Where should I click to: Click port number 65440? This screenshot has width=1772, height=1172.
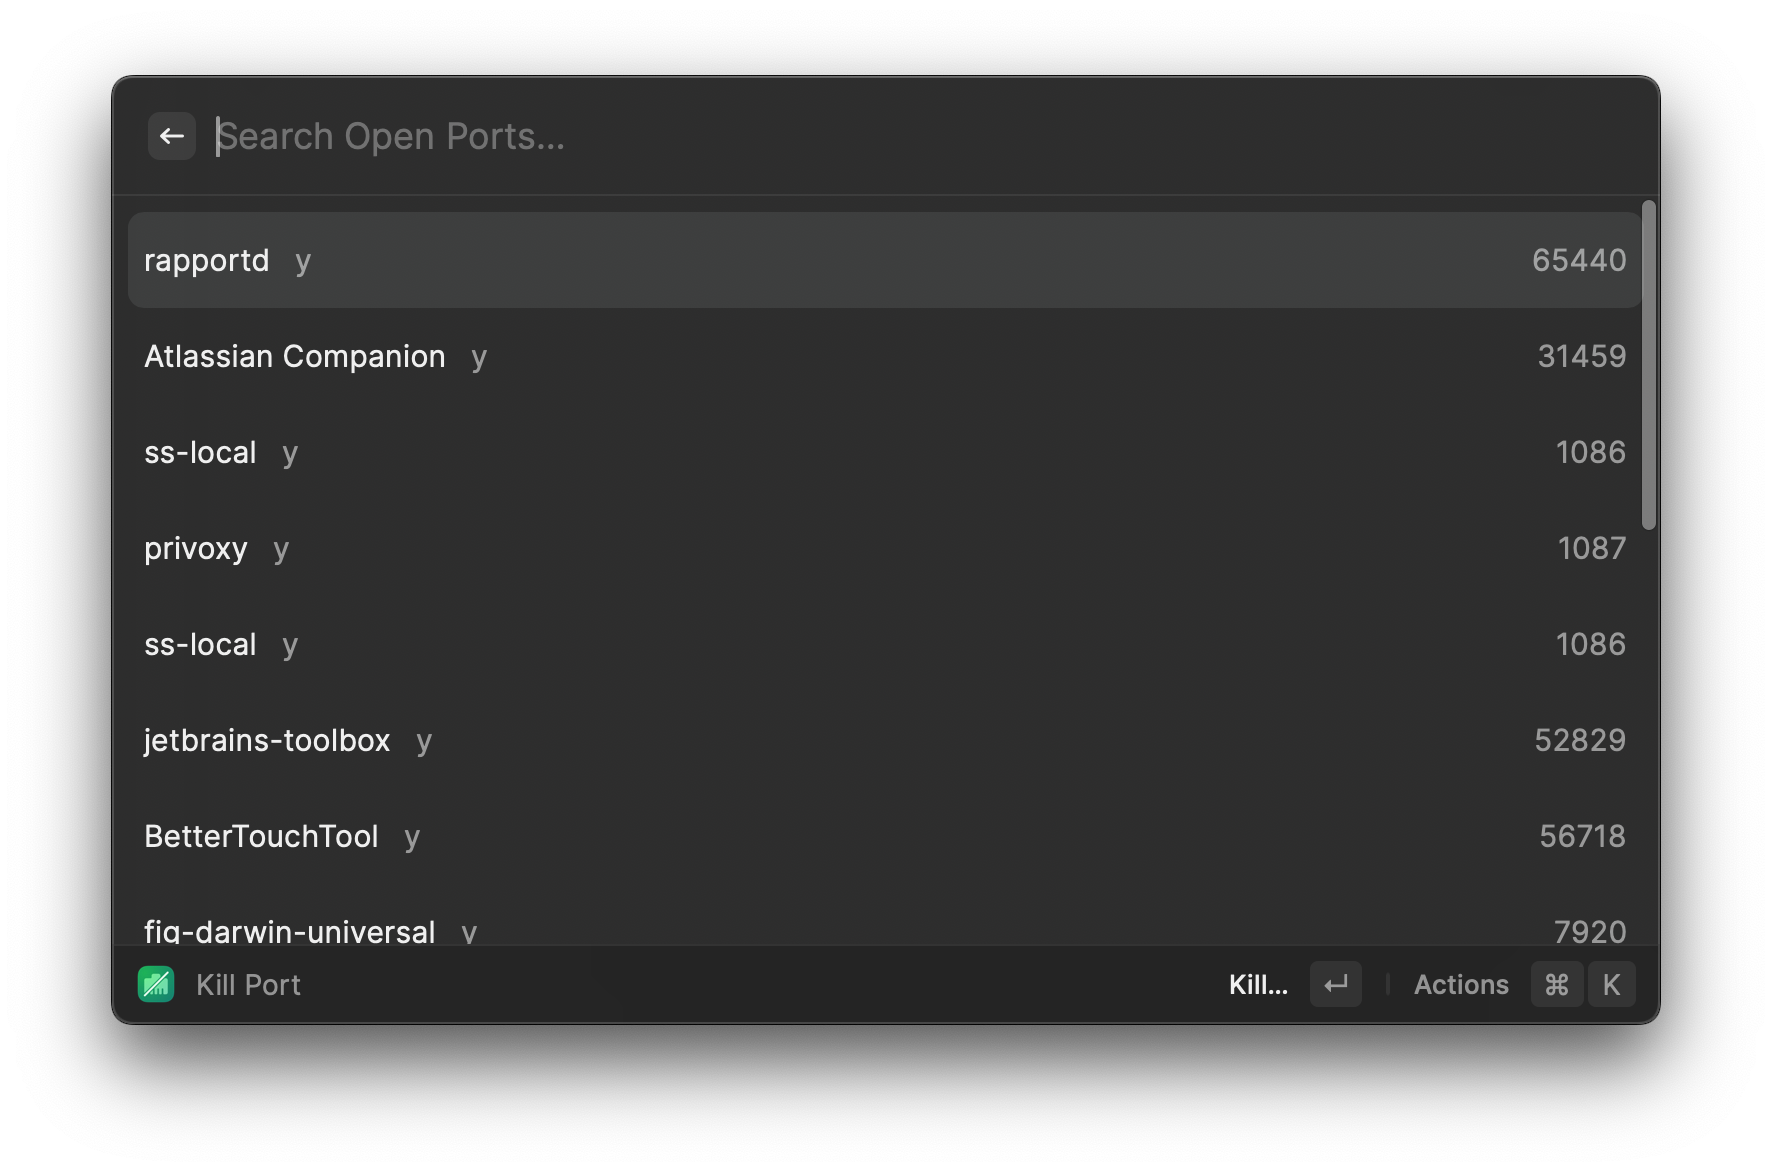(x=1578, y=260)
